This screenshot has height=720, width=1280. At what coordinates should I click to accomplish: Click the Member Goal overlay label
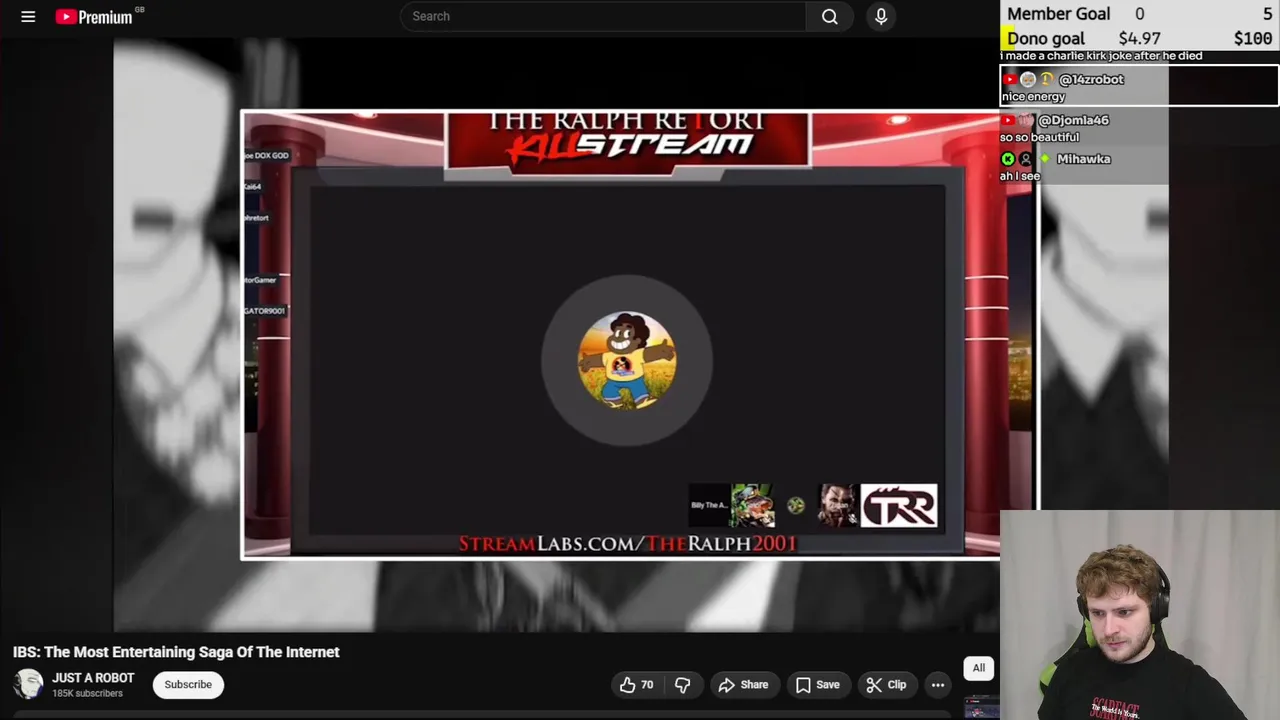tap(1058, 14)
